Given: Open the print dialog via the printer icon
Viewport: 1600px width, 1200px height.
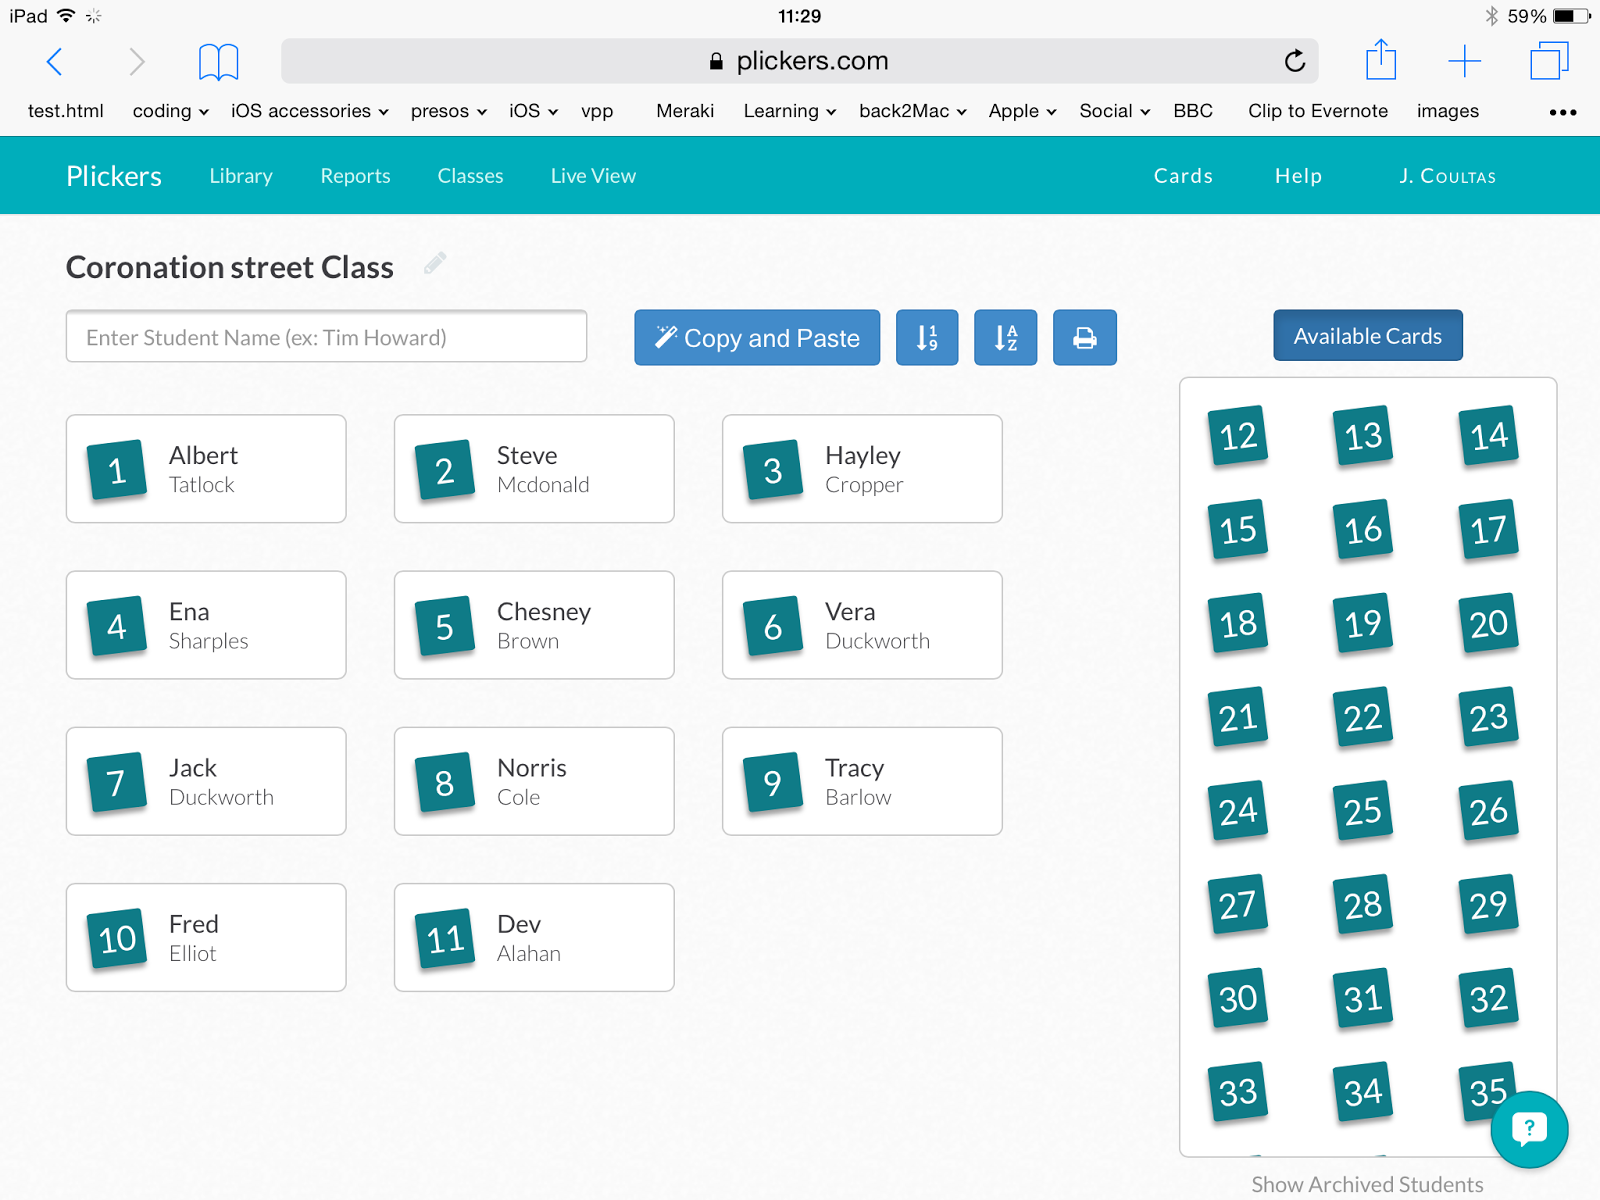Looking at the screenshot, I should (1084, 337).
